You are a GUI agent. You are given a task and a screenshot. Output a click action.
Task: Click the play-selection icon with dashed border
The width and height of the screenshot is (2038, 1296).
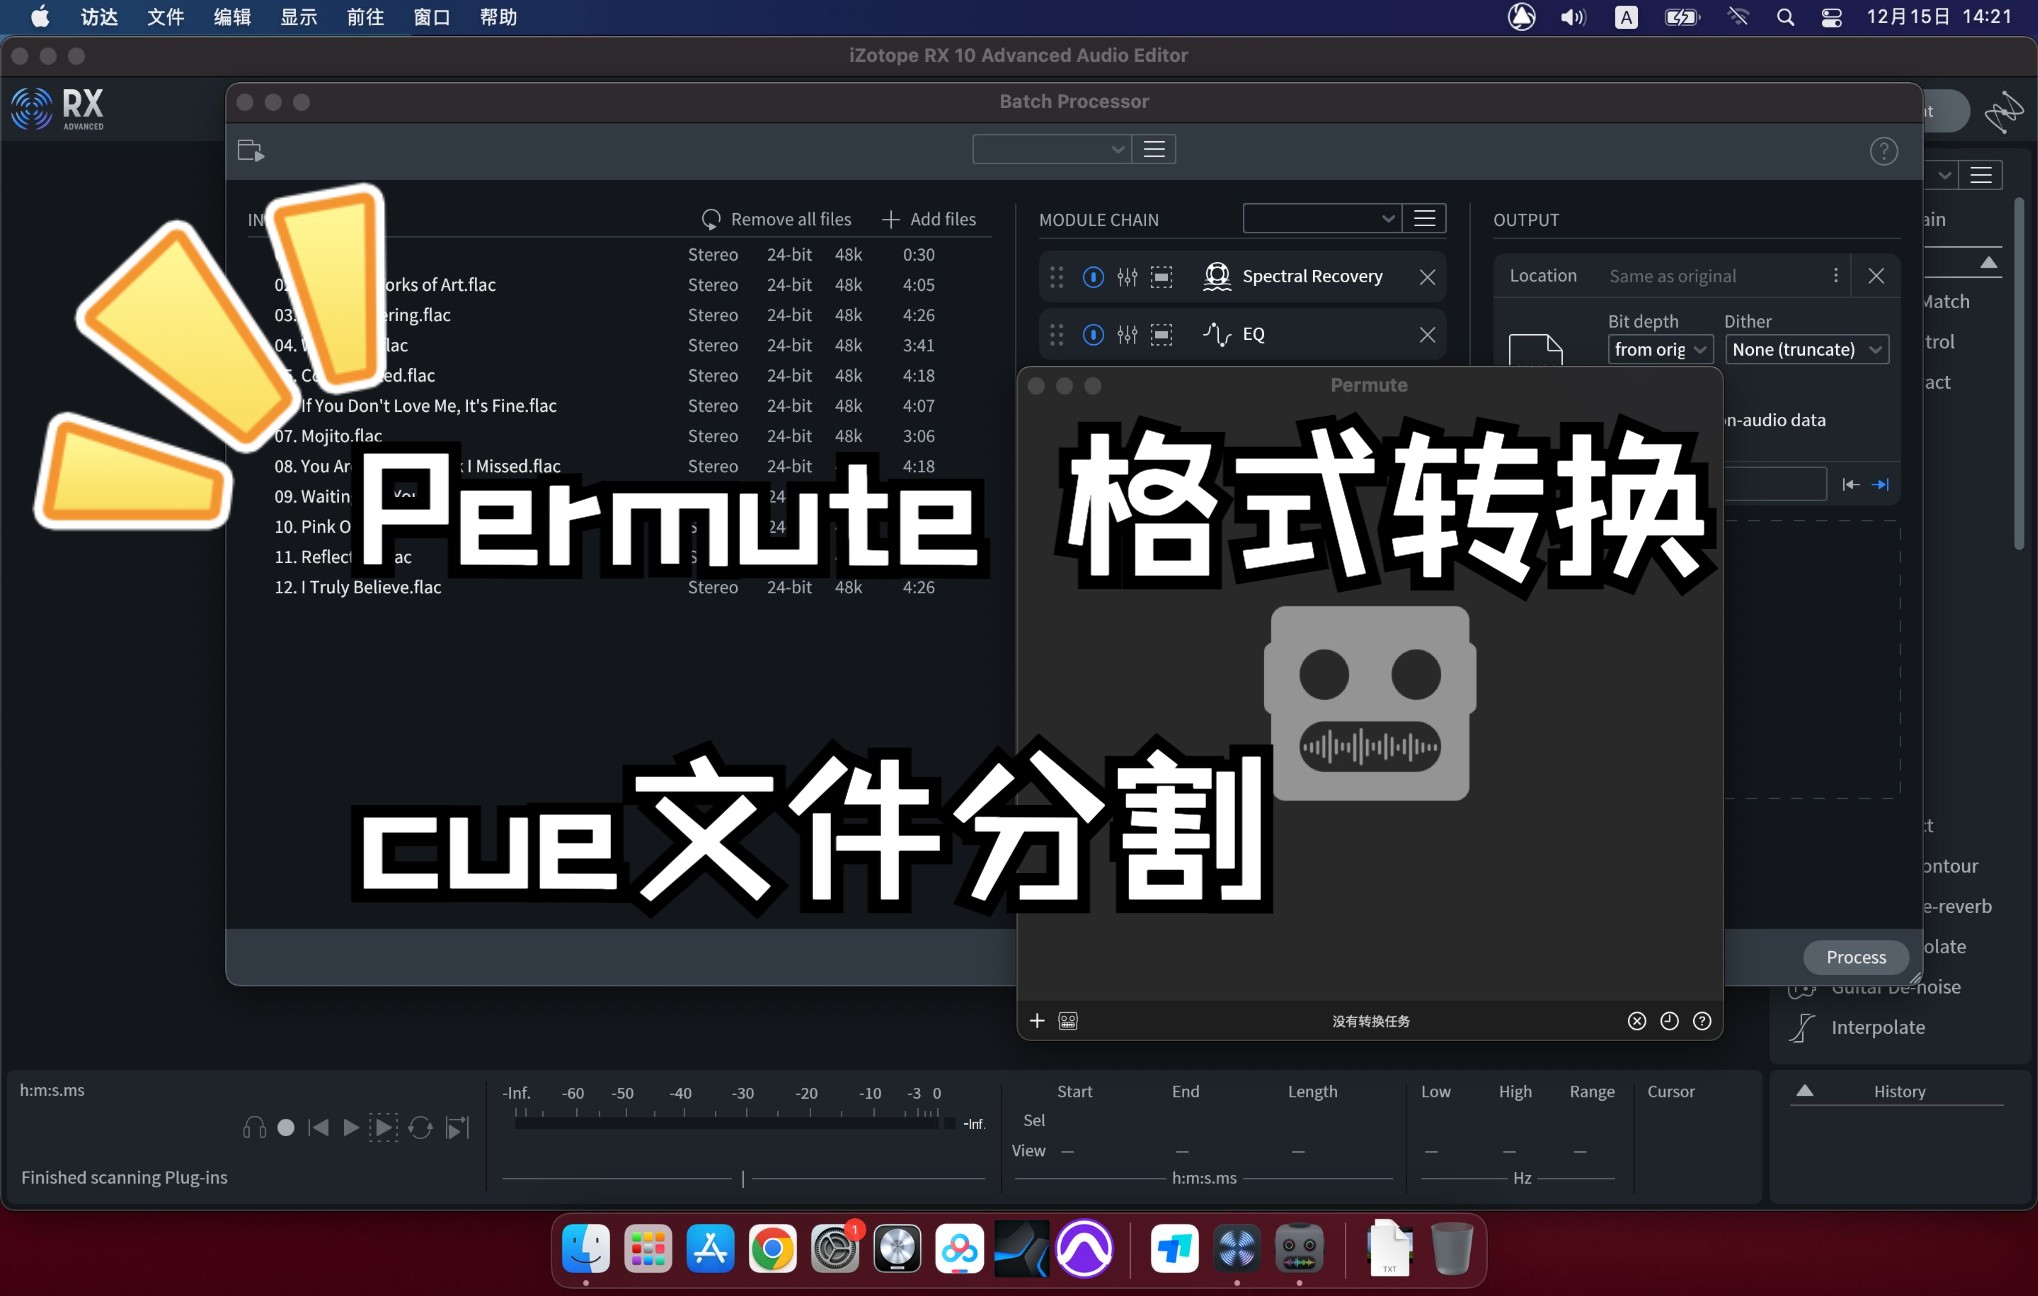point(384,1128)
